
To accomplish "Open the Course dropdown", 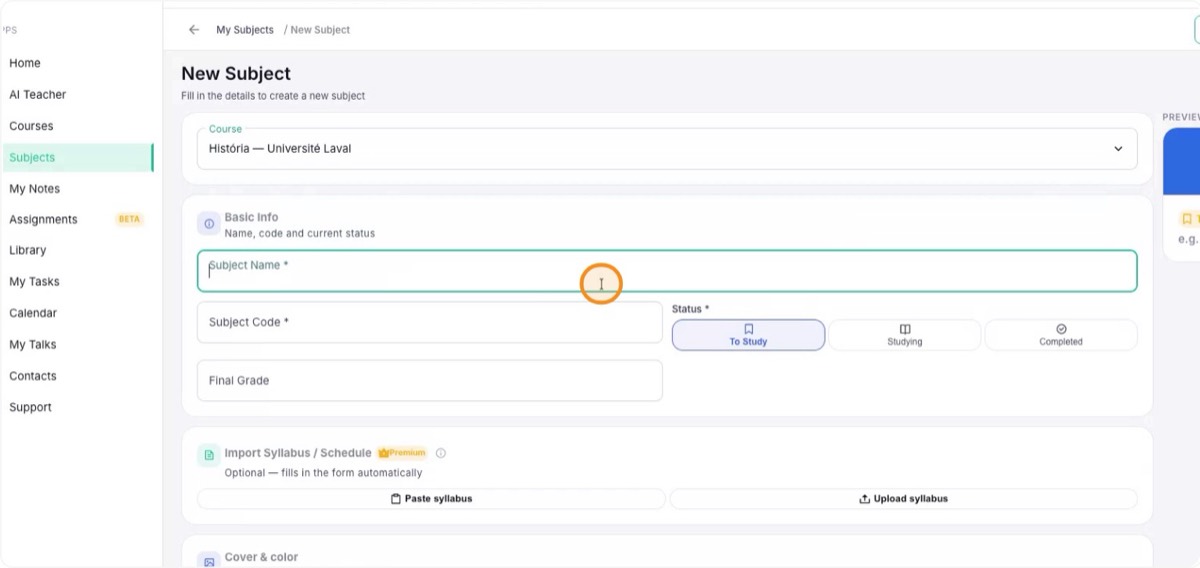I will [x=667, y=149].
